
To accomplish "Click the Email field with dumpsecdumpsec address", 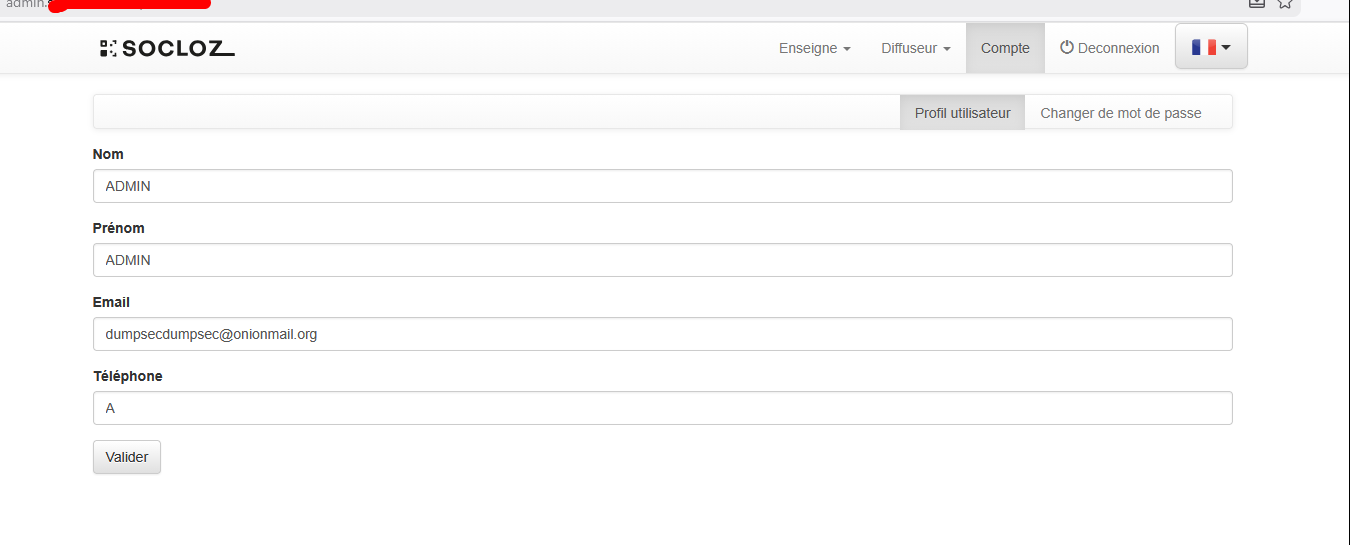I will [662, 334].
